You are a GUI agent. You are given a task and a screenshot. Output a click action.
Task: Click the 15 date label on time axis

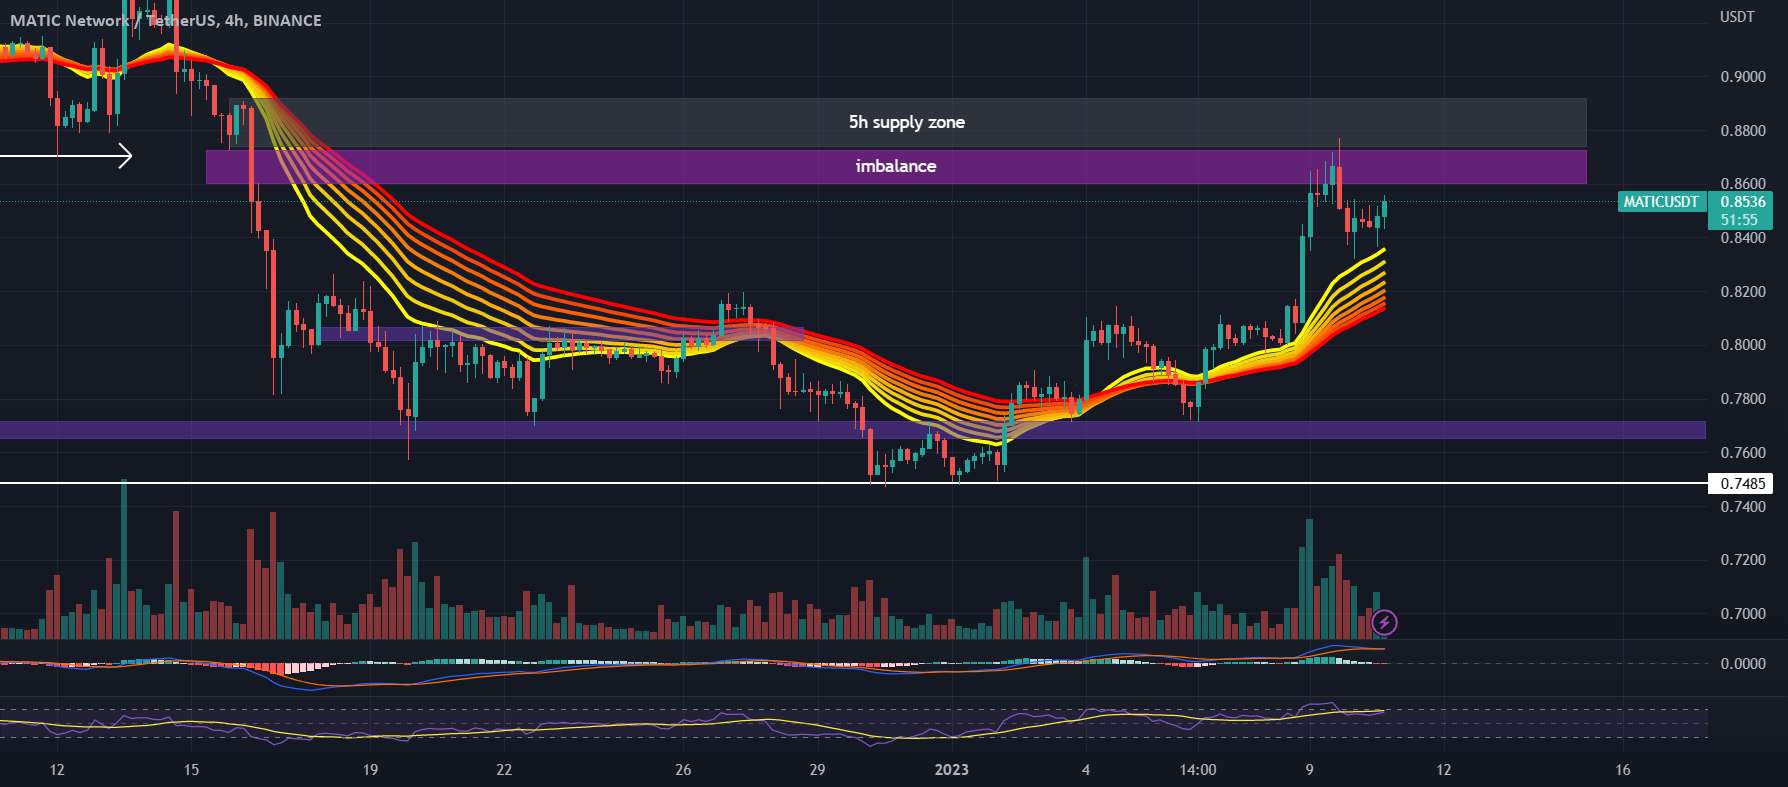pyautogui.click(x=191, y=770)
